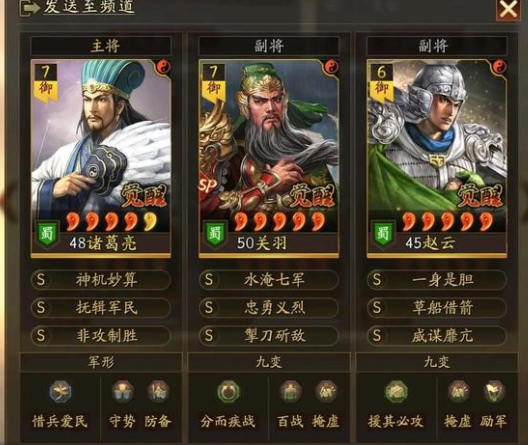Open the 九变 header under 关羽

coord(269,362)
